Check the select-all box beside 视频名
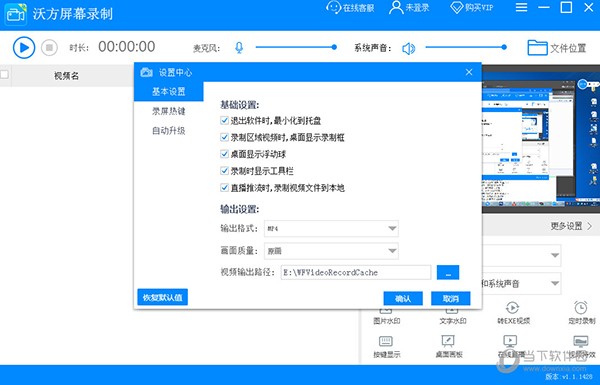This screenshot has width=600, height=385. pos(4,74)
